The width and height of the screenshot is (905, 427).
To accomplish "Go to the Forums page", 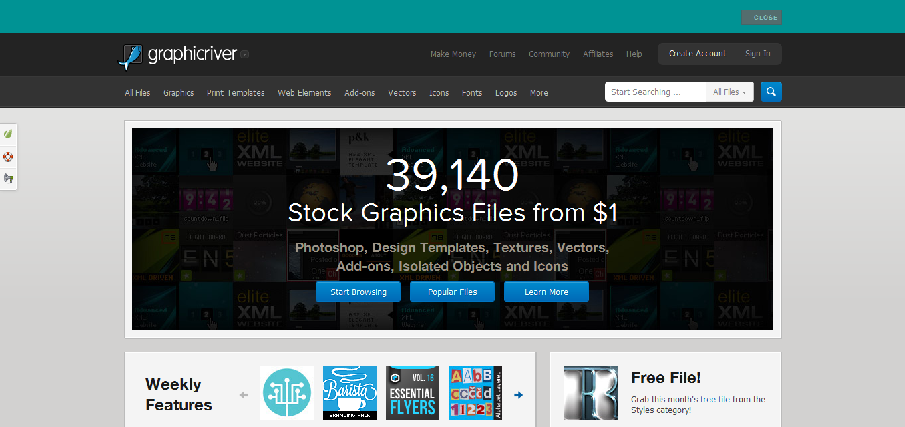I will tap(502, 54).
